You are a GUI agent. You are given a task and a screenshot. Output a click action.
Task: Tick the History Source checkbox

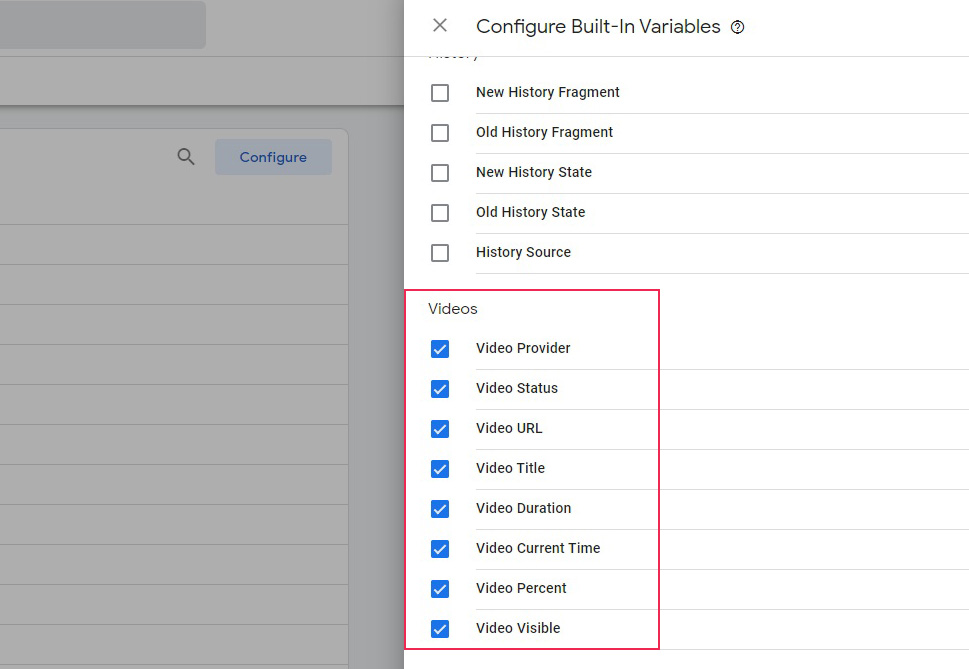pos(440,253)
